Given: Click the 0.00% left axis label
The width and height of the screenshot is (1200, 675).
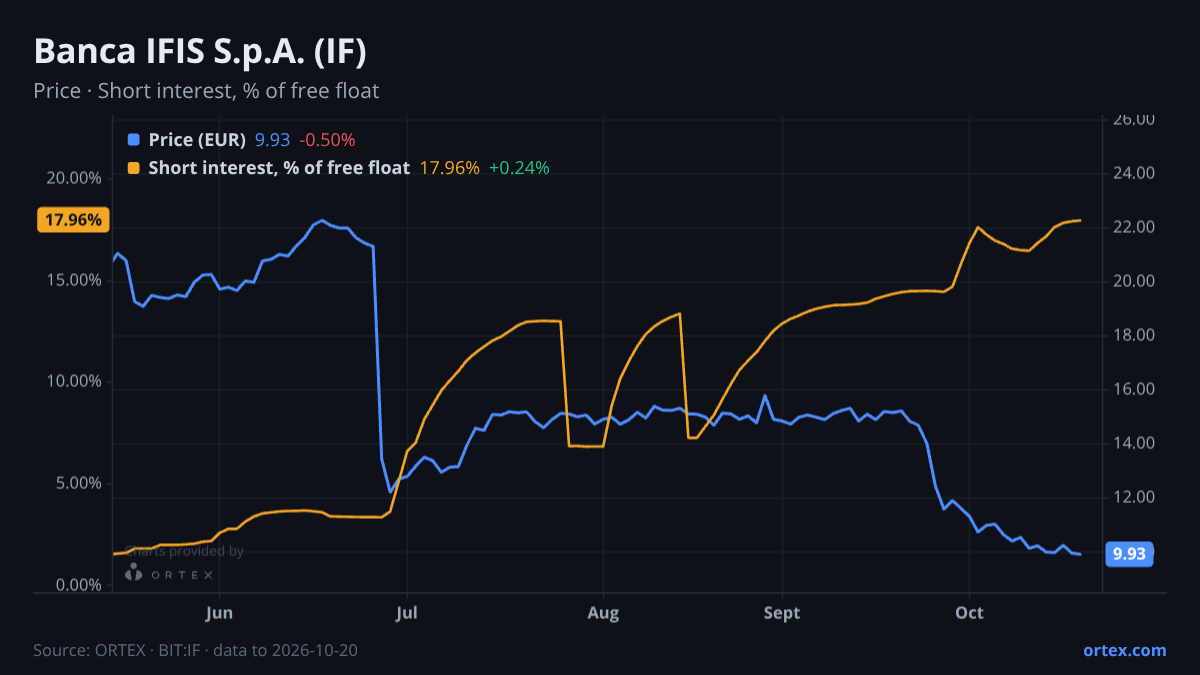Looking at the screenshot, I should click(x=78, y=585).
